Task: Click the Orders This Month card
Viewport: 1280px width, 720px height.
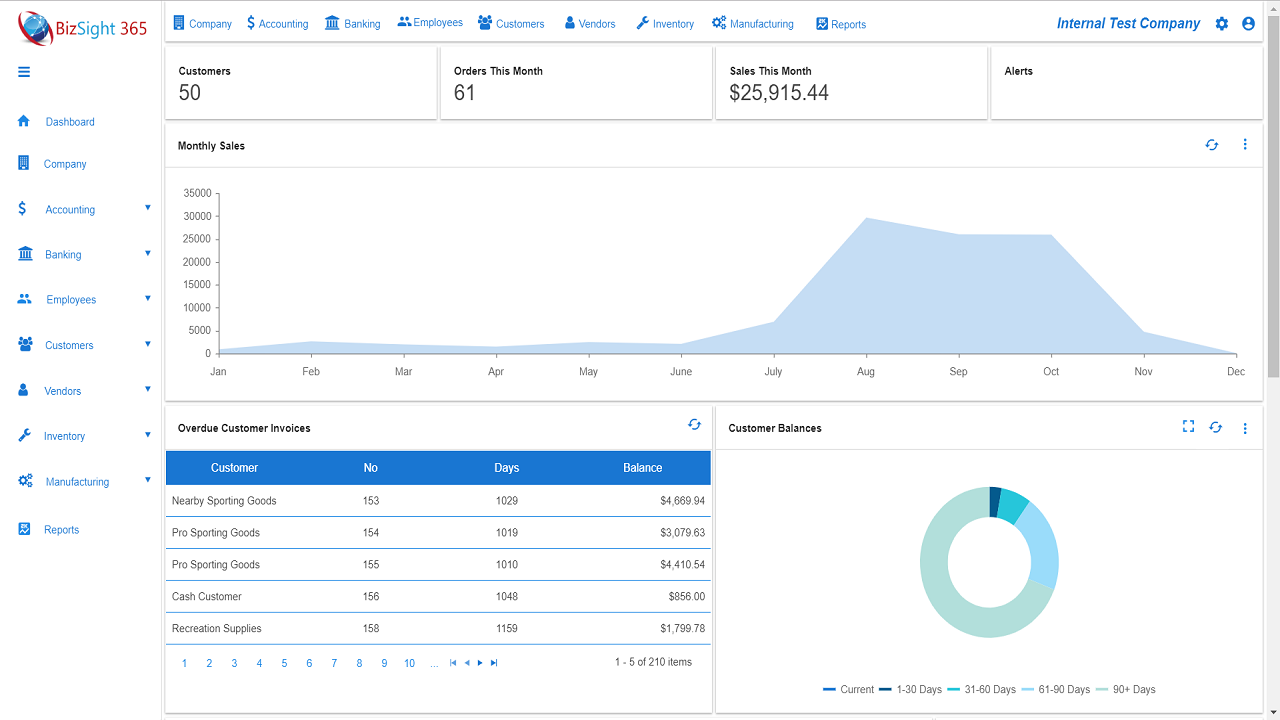Action: coord(577,83)
